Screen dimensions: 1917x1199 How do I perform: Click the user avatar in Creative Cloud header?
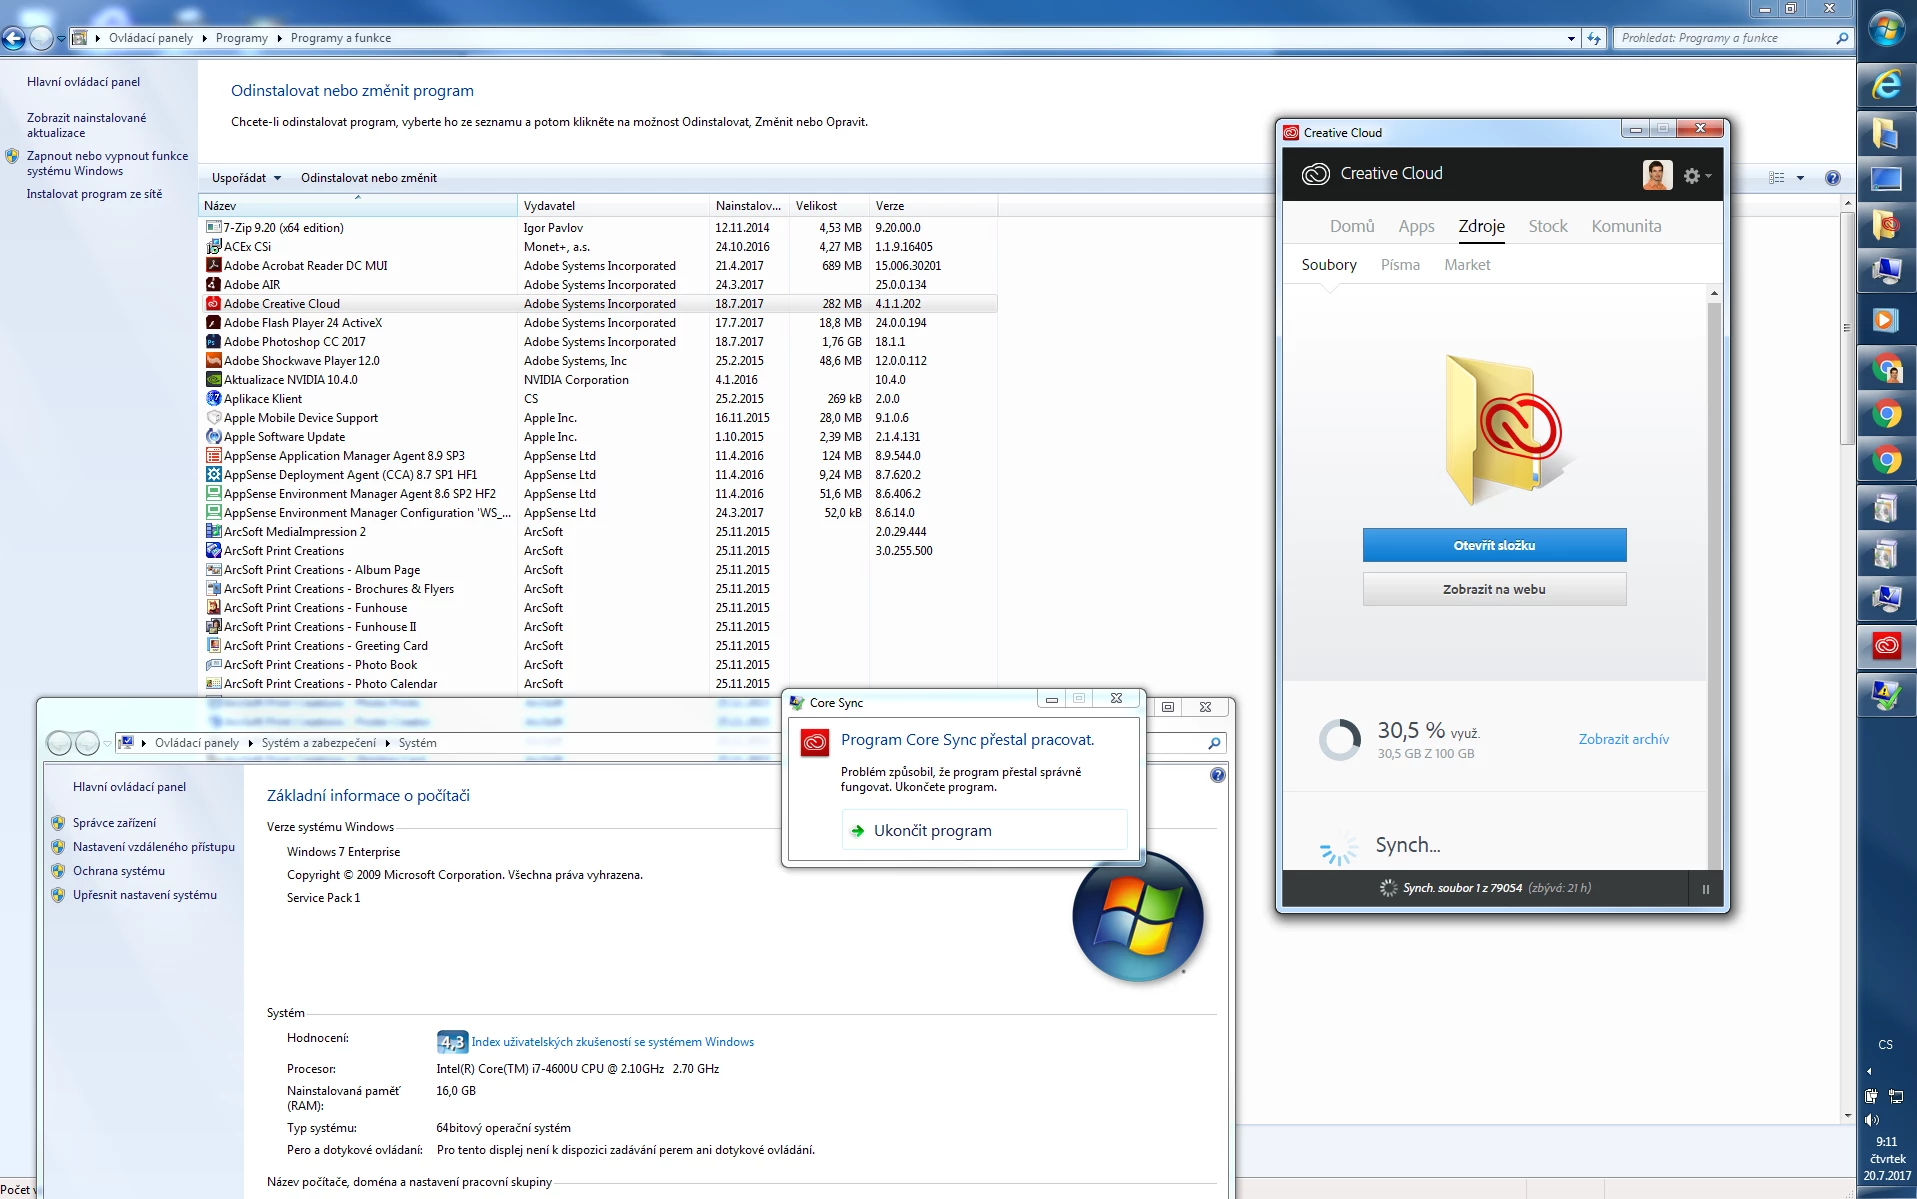[x=1657, y=174]
